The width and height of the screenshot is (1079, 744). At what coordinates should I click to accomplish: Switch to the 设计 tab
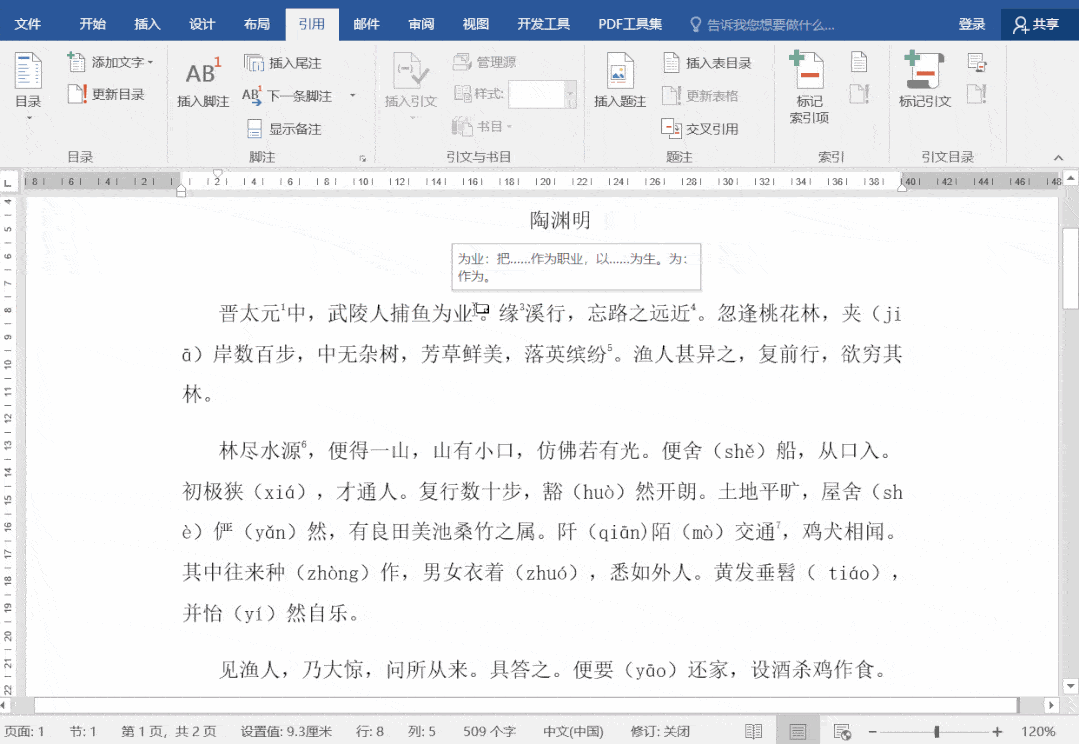(202, 24)
